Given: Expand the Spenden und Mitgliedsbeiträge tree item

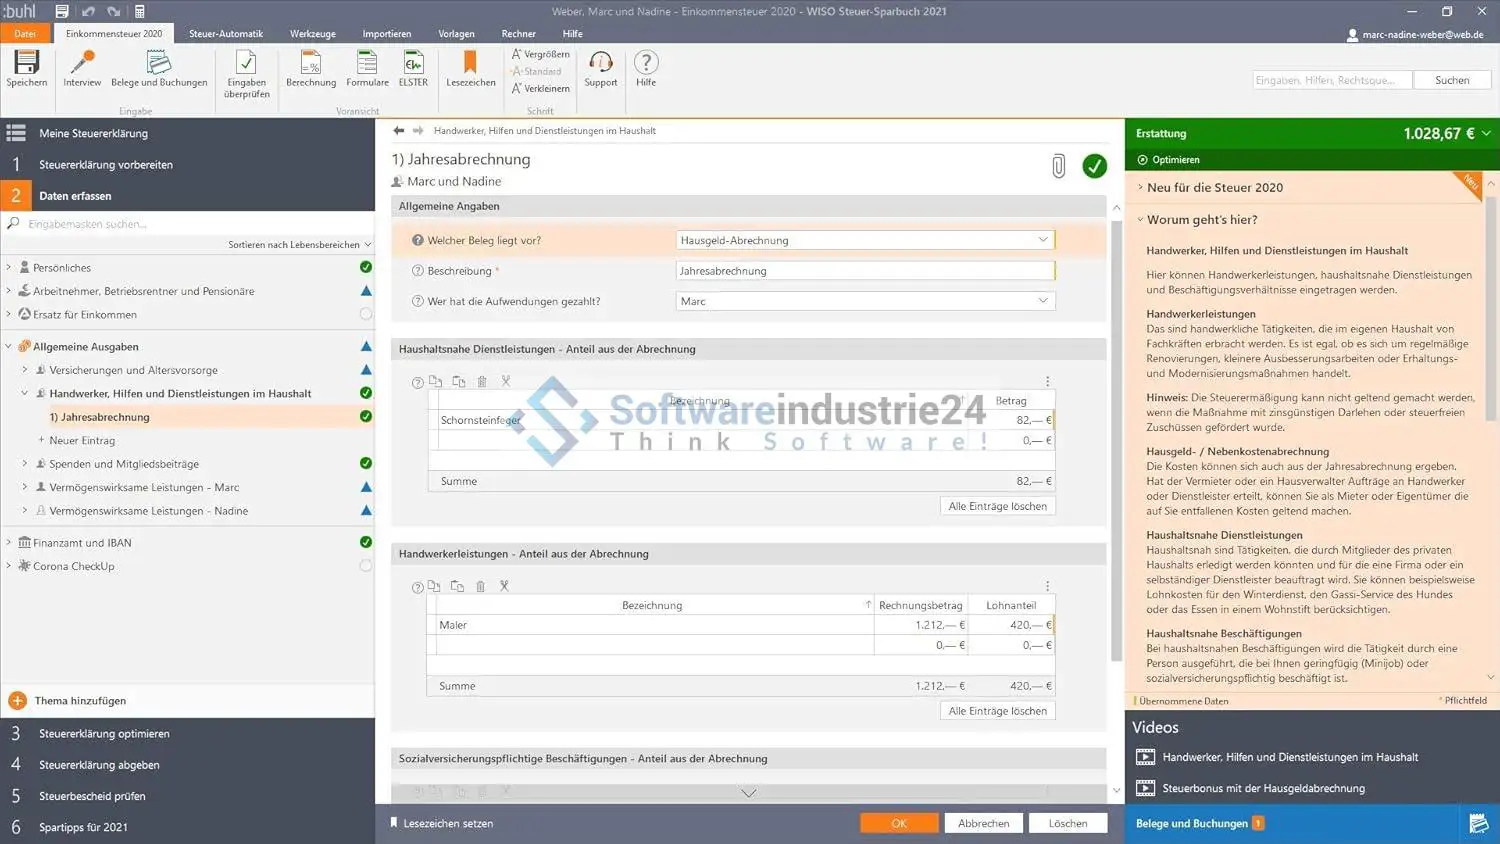Looking at the screenshot, I should click(x=25, y=464).
